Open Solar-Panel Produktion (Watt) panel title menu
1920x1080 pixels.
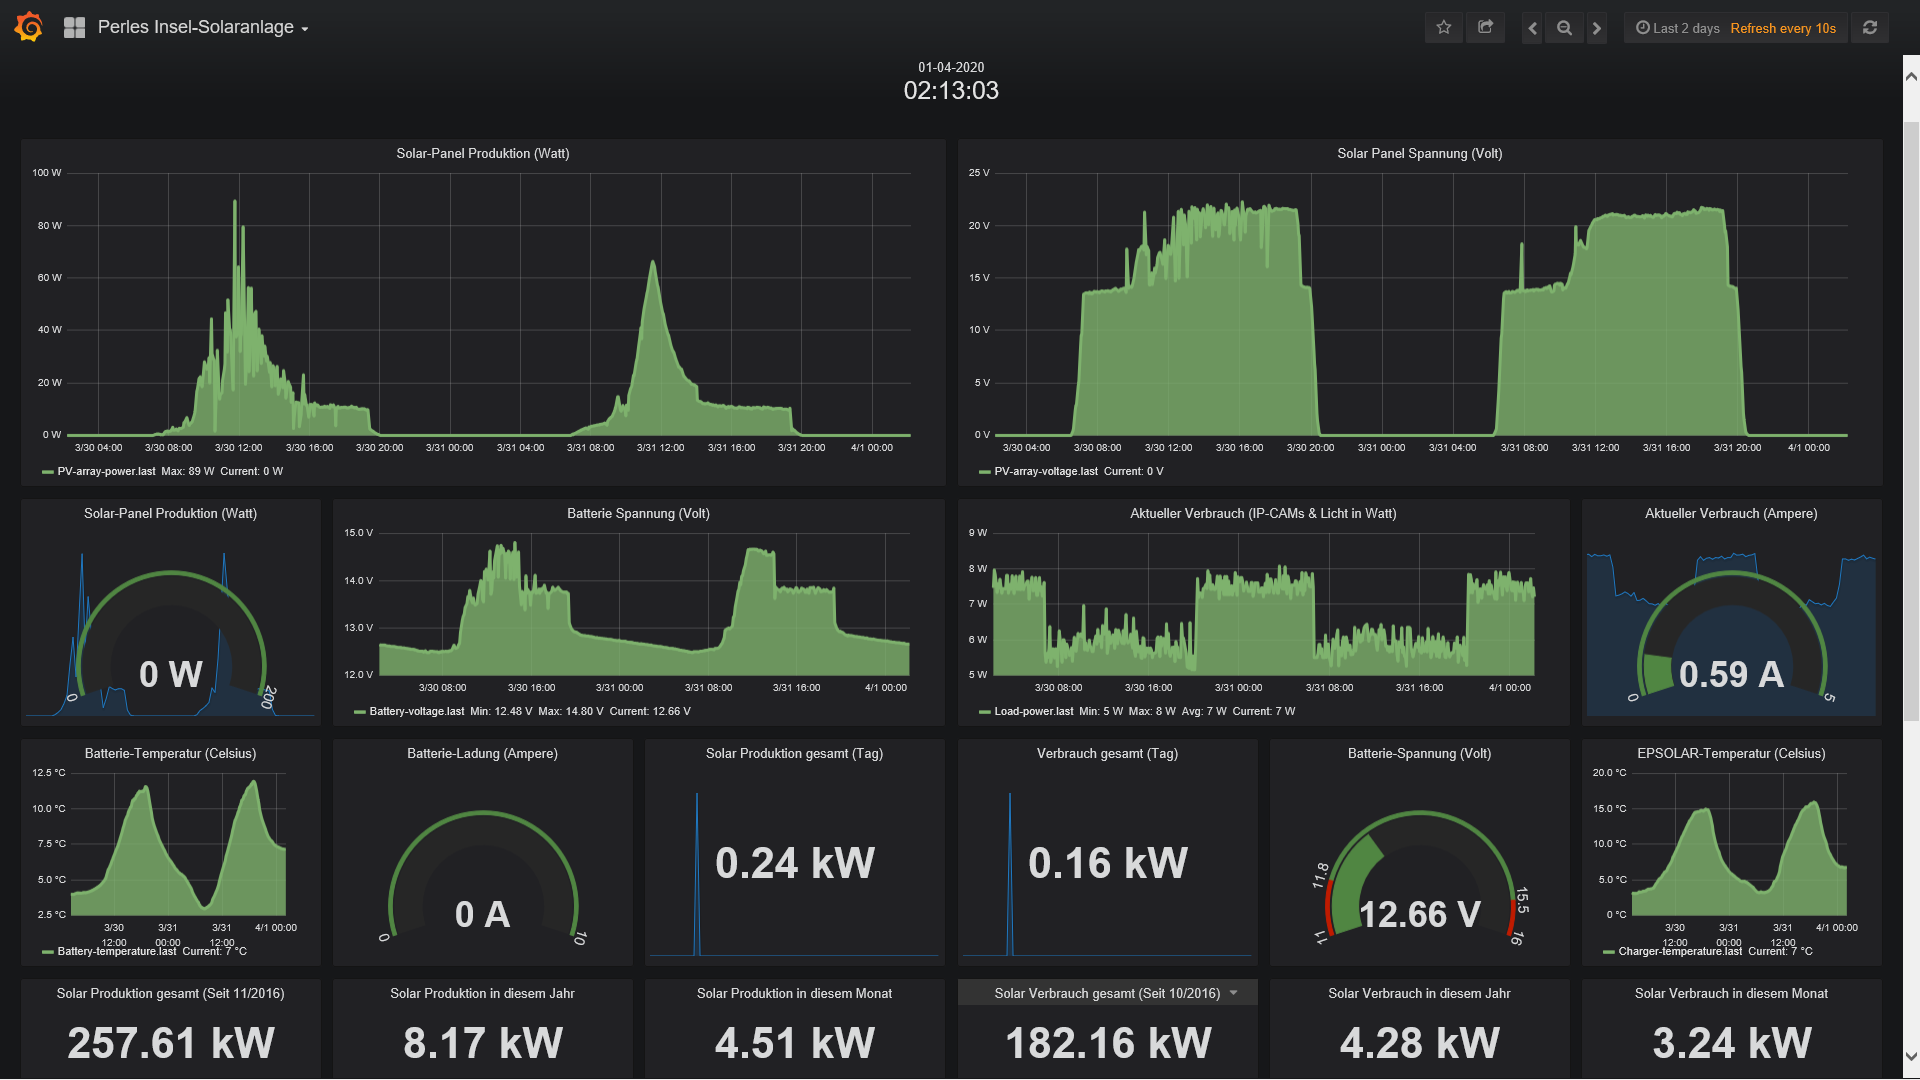coord(482,153)
